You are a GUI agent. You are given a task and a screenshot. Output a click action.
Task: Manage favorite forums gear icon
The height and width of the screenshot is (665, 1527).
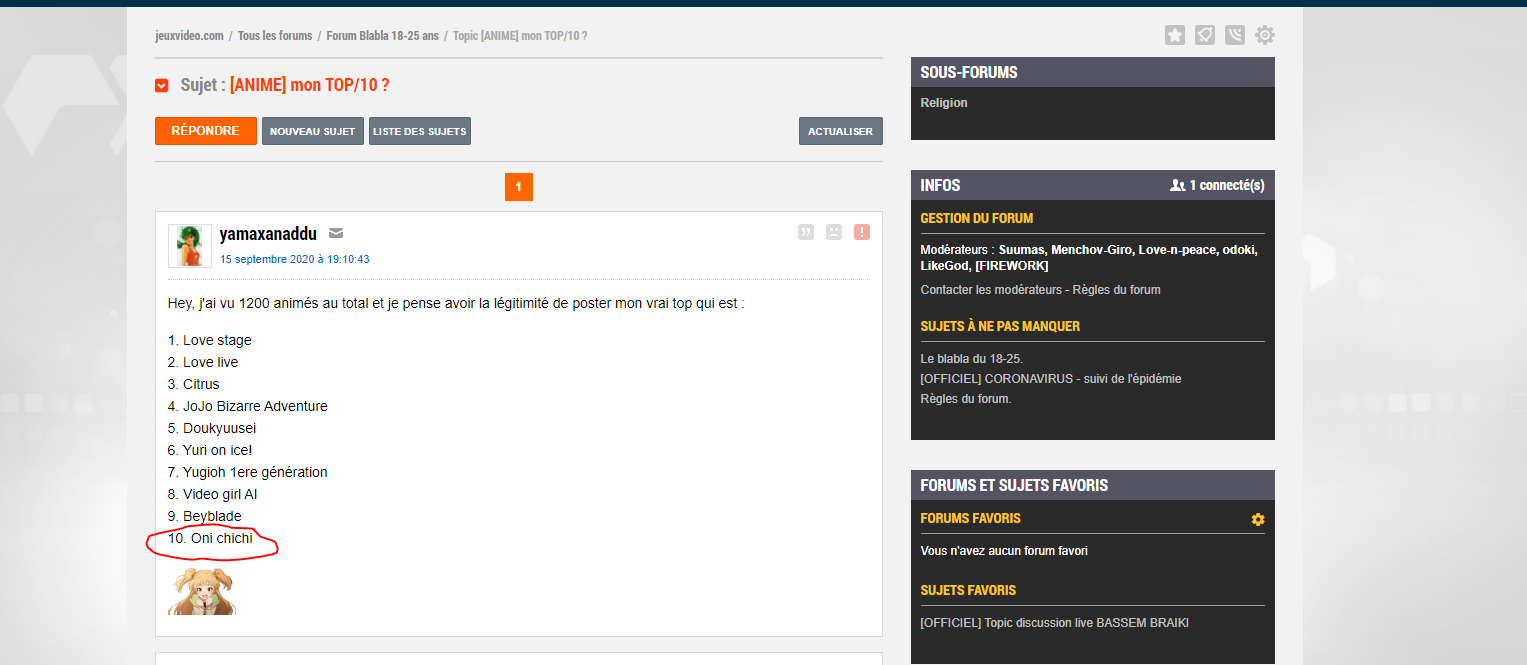[1258, 520]
